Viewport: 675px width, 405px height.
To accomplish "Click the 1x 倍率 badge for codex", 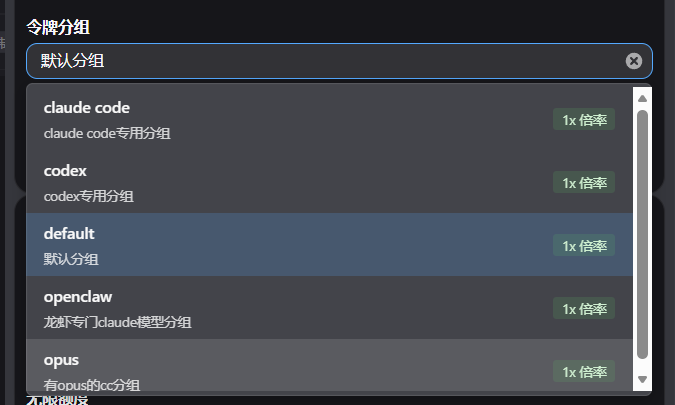I will click(x=584, y=182).
